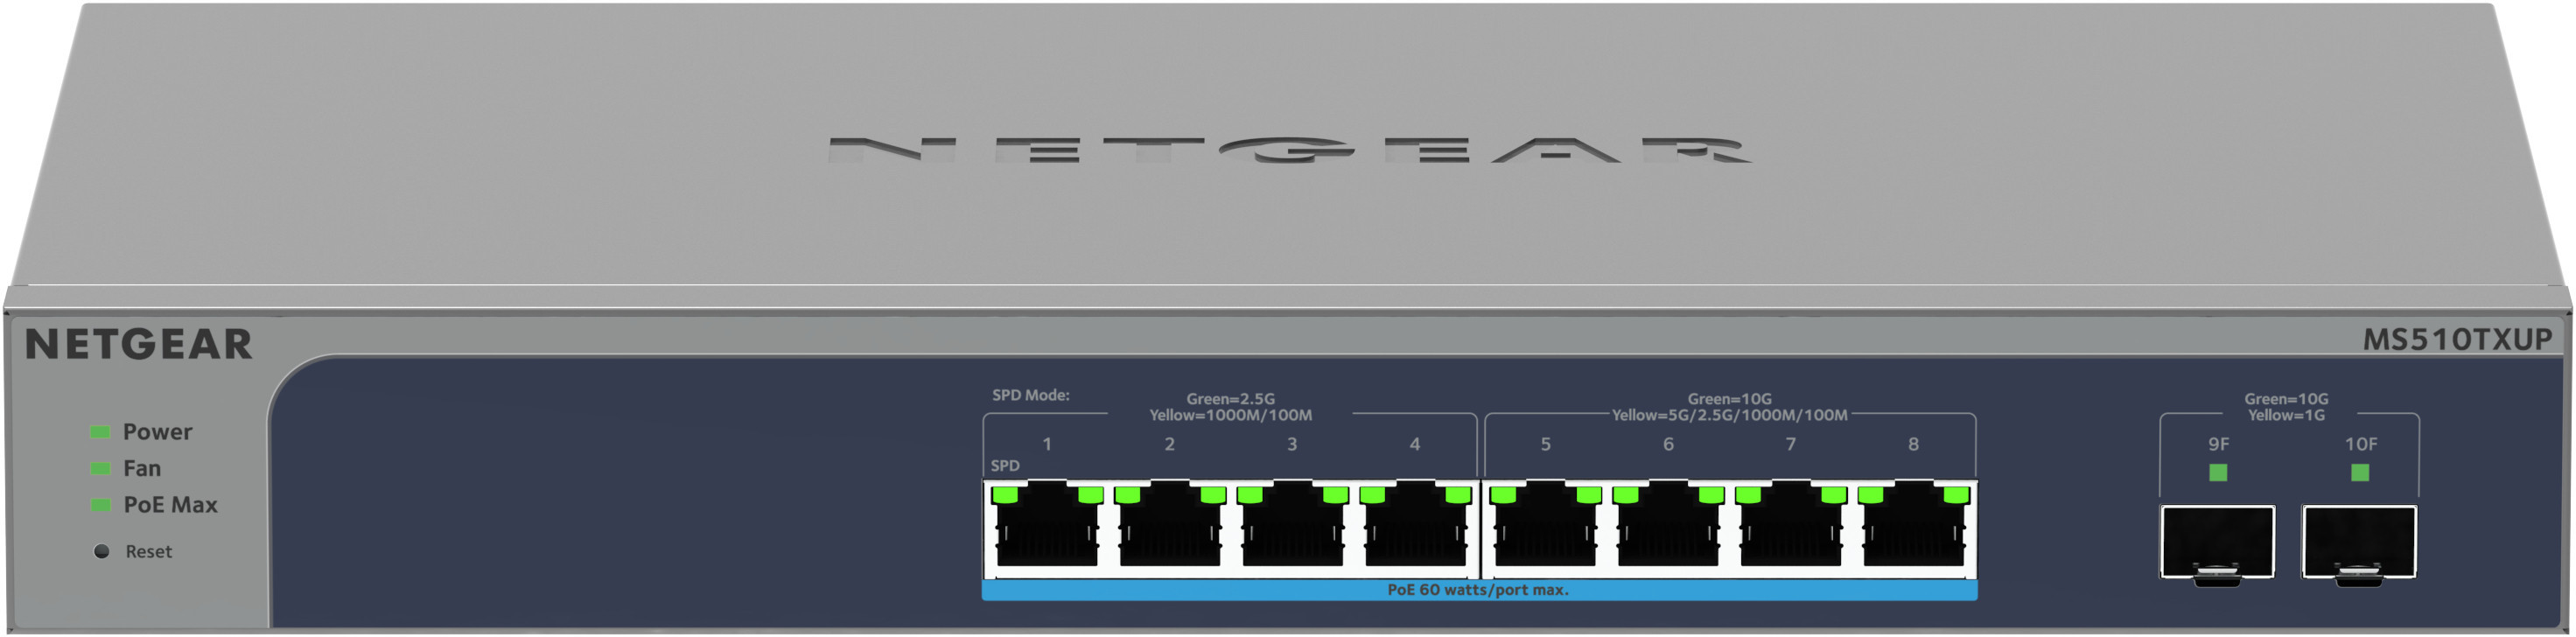Click the '10F' port label
2576x637 pixels.
coord(2360,444)
